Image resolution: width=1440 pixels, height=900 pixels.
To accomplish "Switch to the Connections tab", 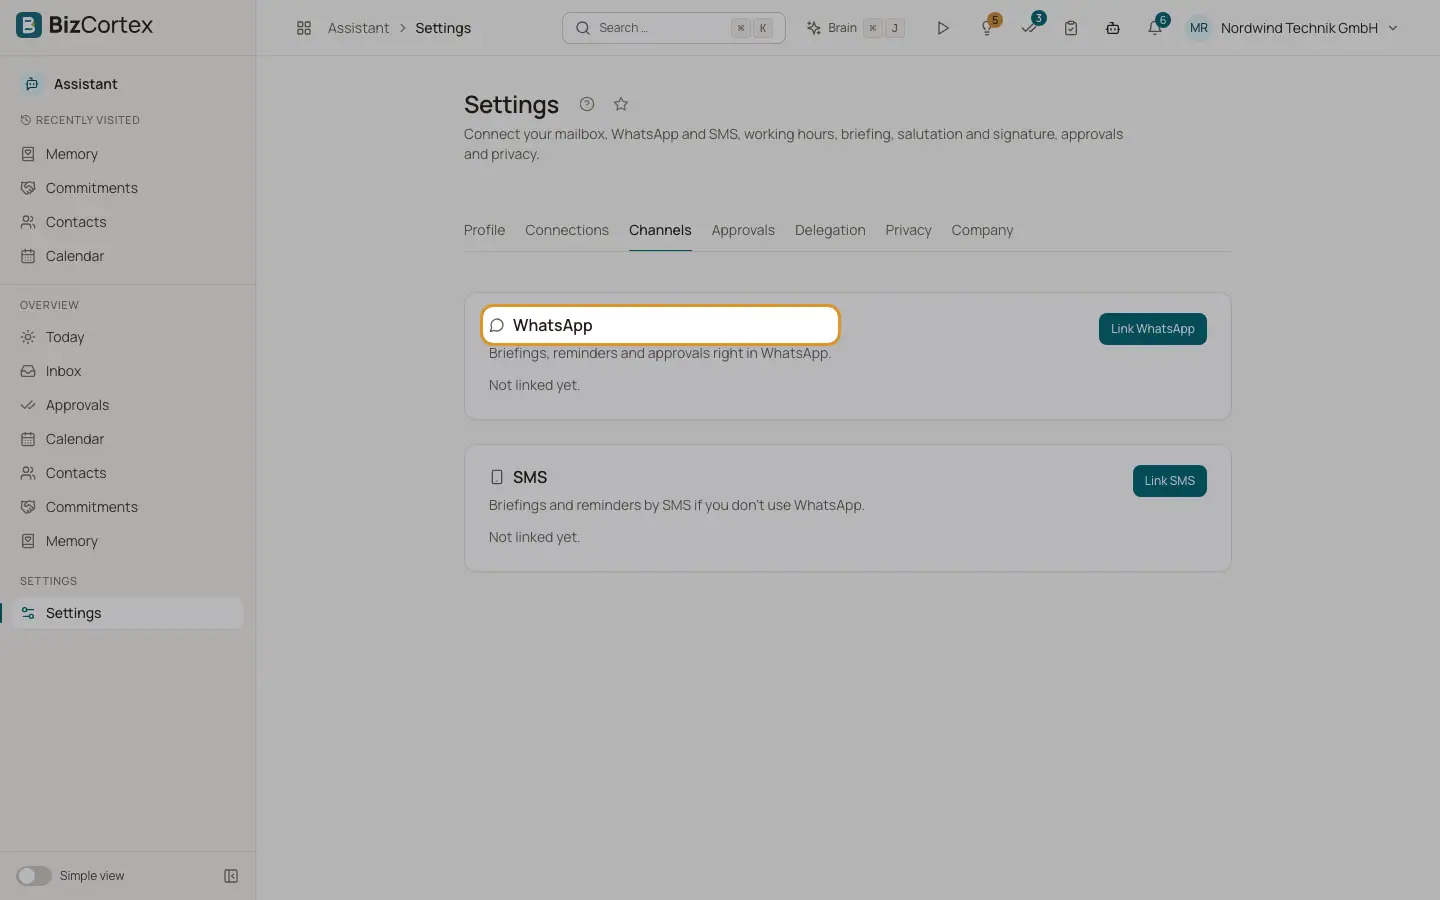I will point(567,230).
